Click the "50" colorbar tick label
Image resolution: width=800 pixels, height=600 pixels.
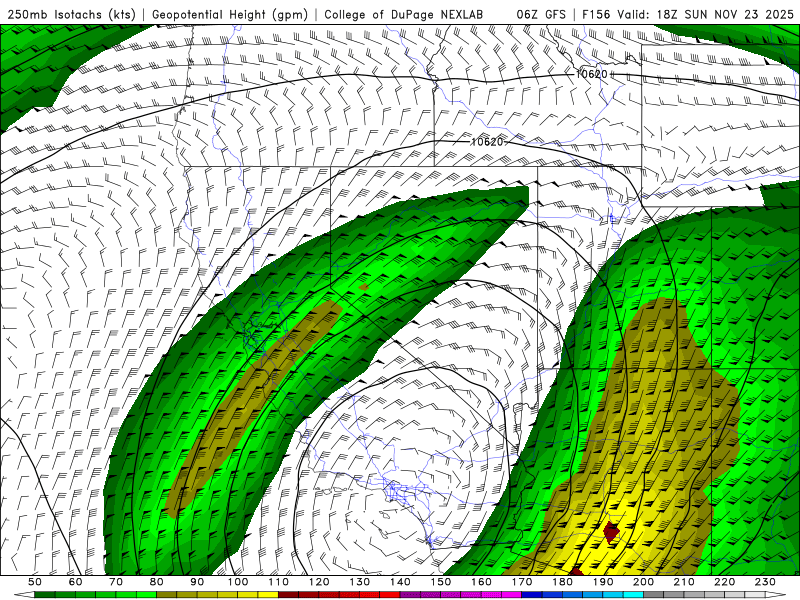point(35,582)
